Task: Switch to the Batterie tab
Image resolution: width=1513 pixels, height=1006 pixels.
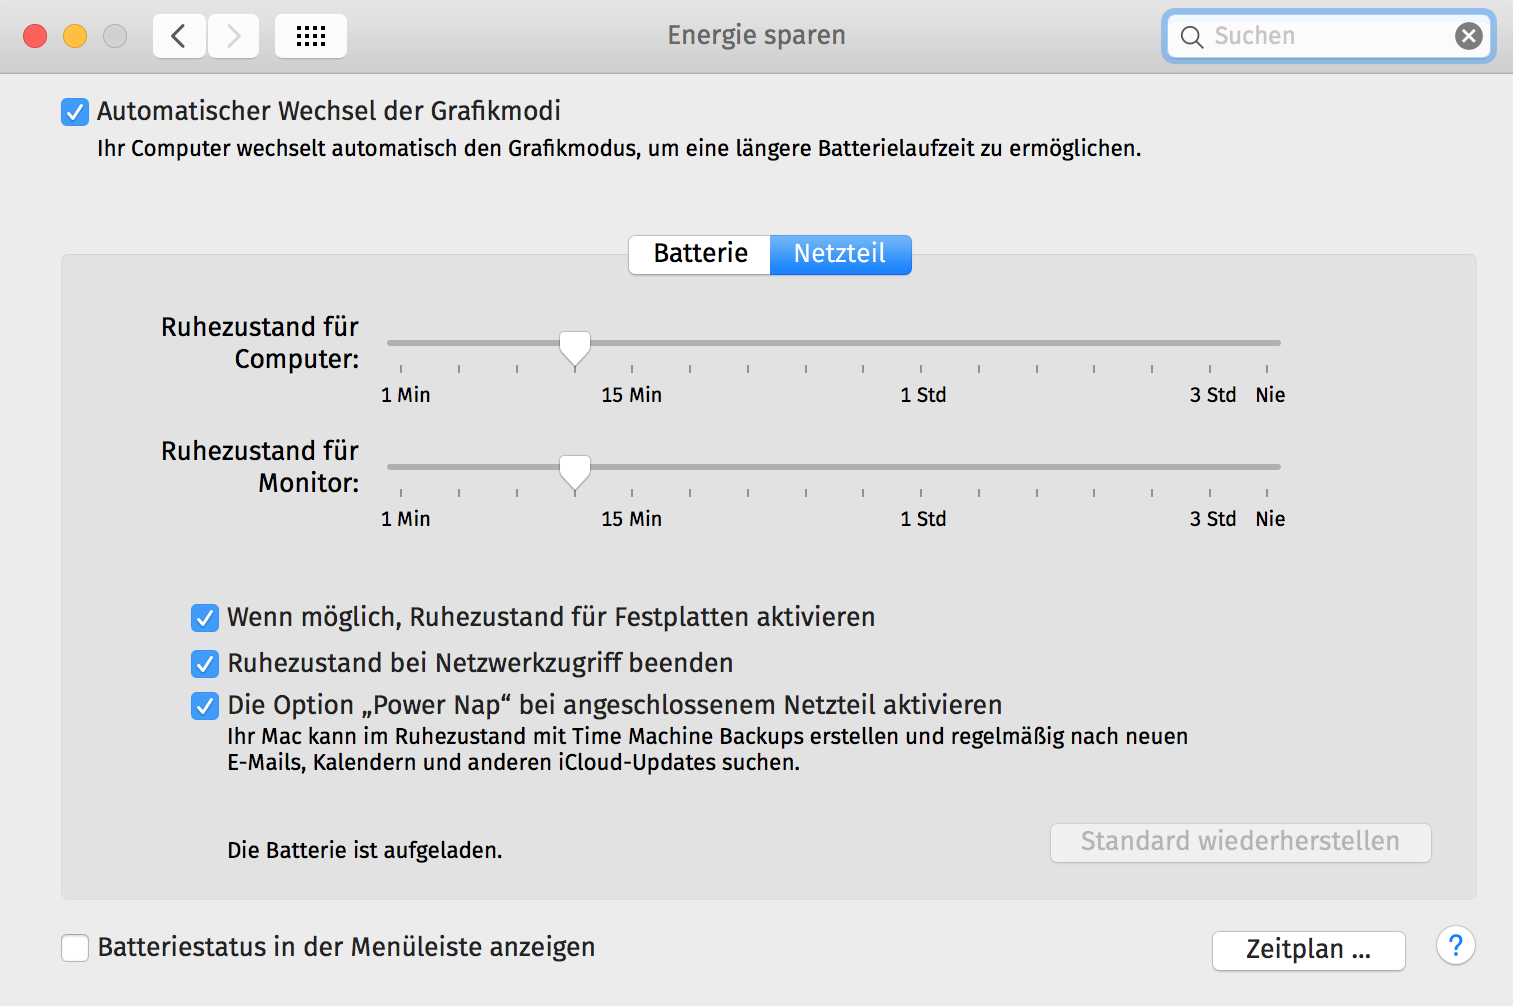Action: point(700,254)
